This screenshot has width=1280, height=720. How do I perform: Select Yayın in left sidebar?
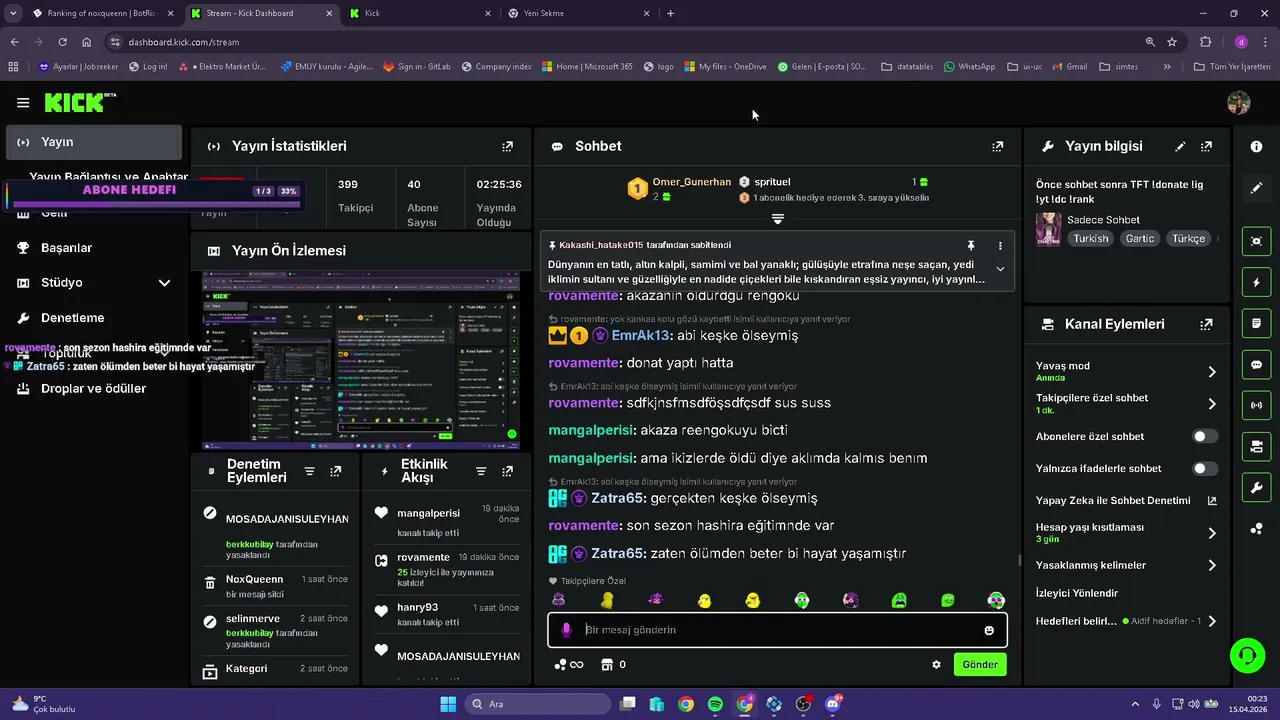[94, 142]
